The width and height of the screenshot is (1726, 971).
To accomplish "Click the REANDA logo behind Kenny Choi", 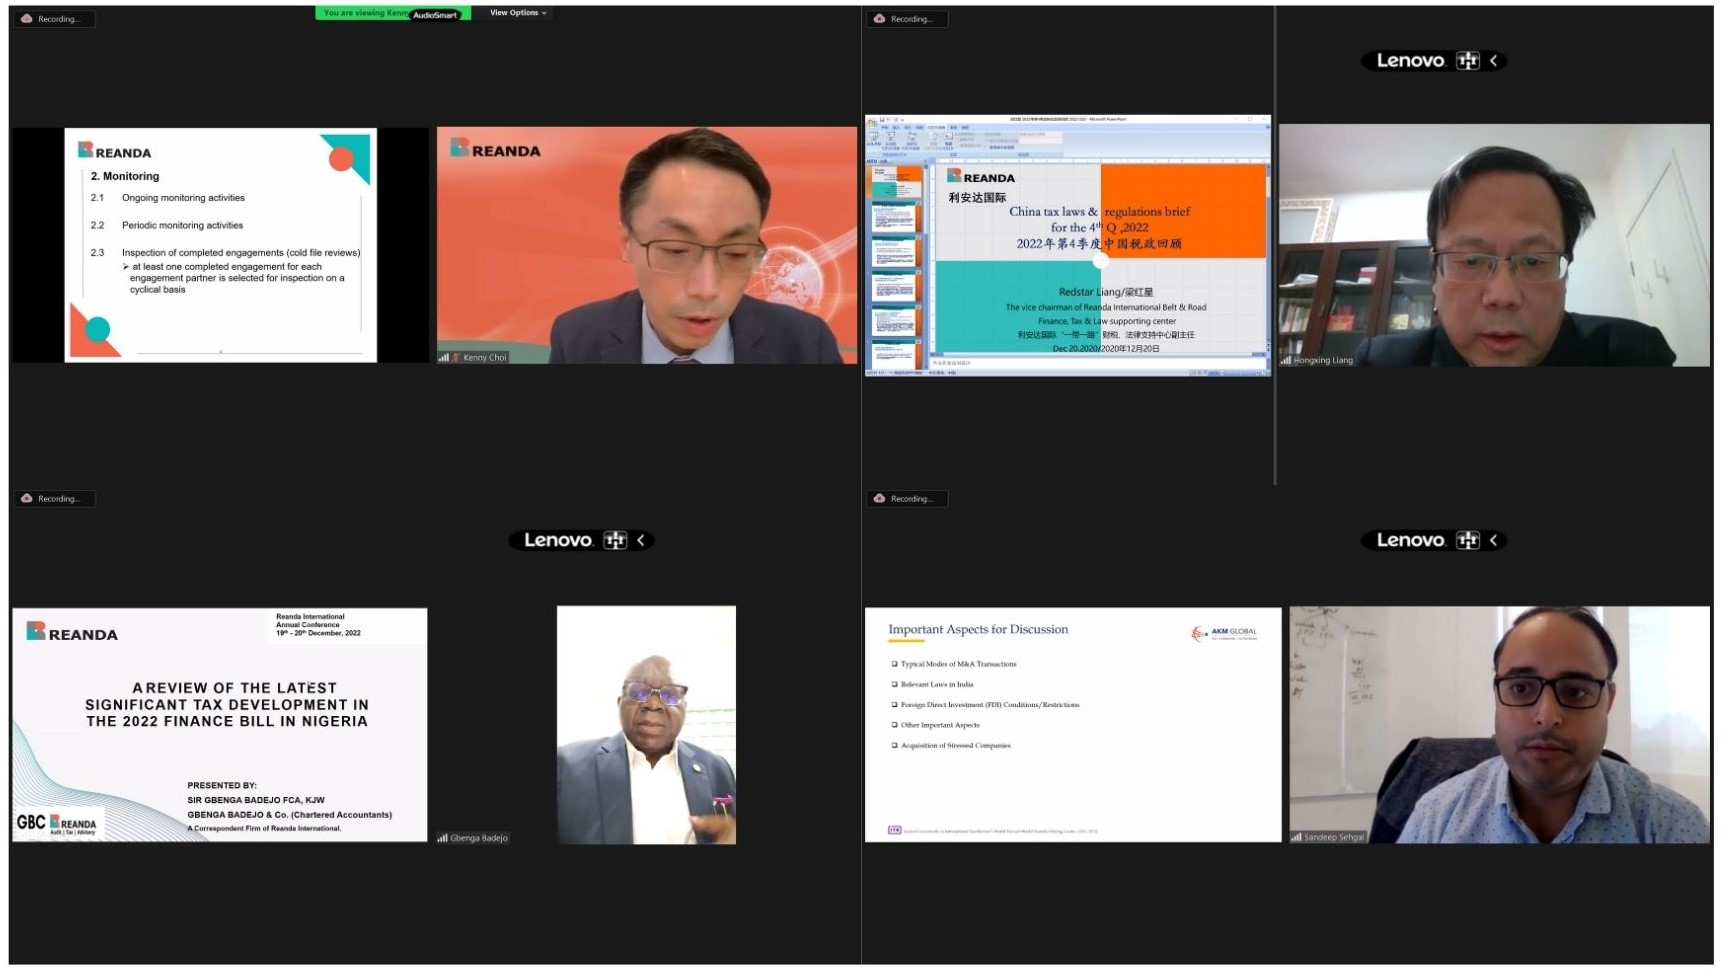I will (495, 149).
